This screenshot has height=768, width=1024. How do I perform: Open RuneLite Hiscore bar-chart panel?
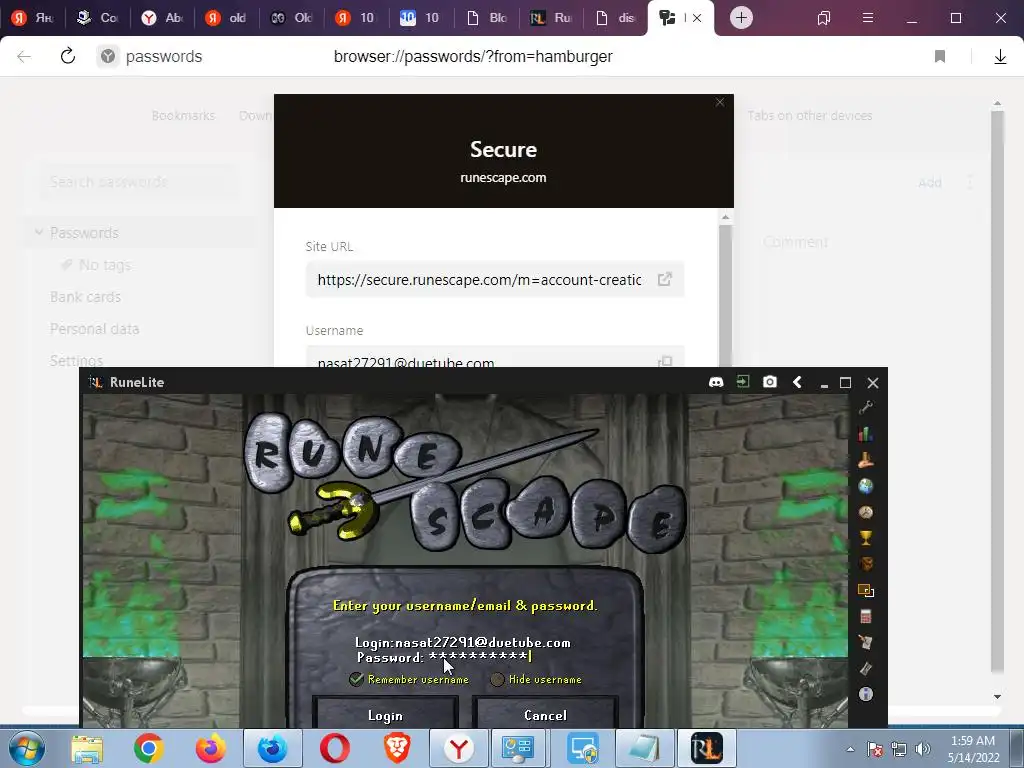(866, 434)
